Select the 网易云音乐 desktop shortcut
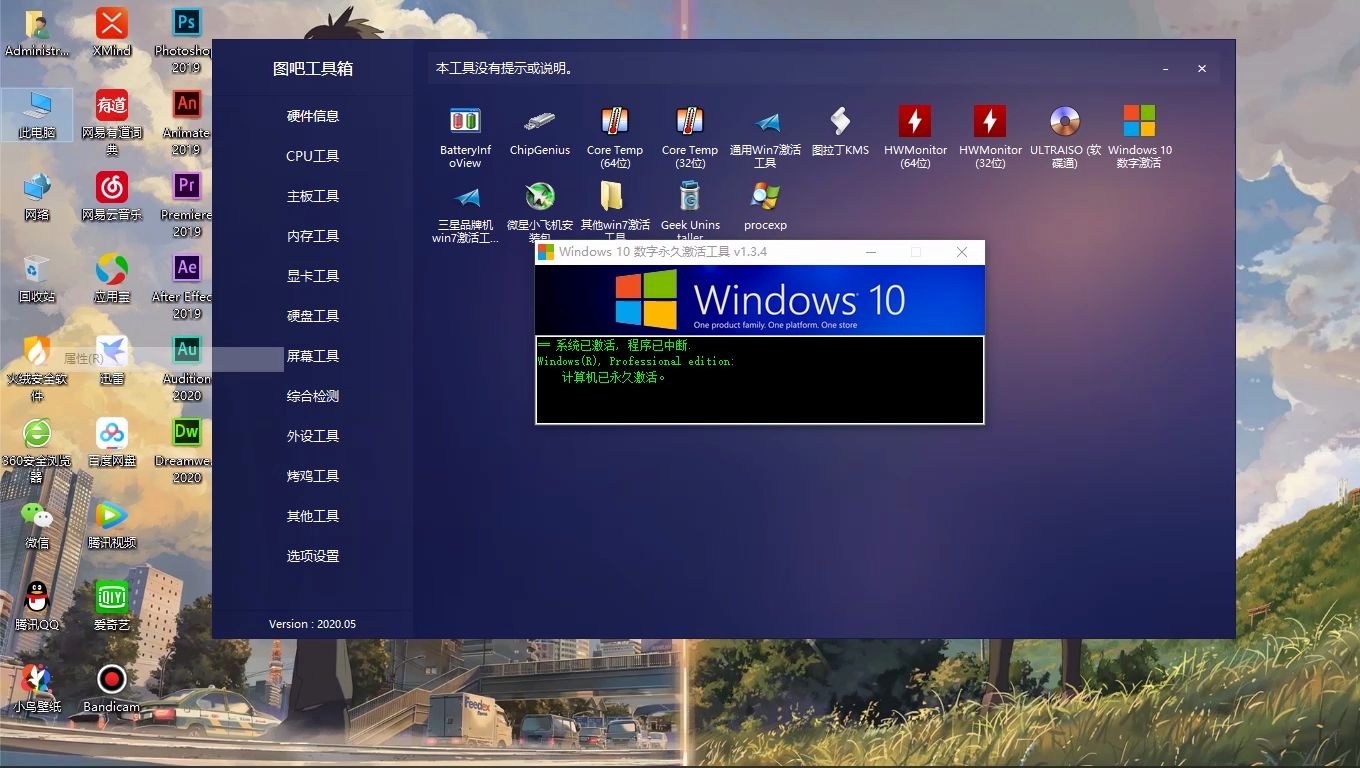The height and width of the screenshot is (768, 1360). (111, 196)
